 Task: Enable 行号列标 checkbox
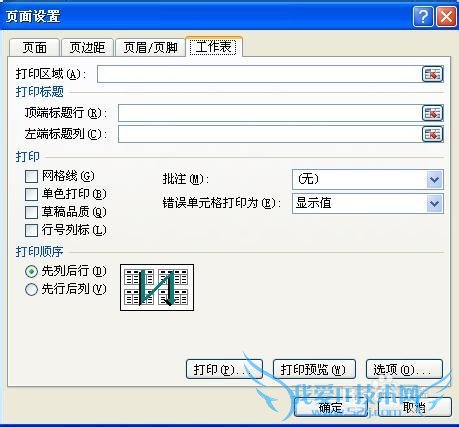(x=31, y=230)
